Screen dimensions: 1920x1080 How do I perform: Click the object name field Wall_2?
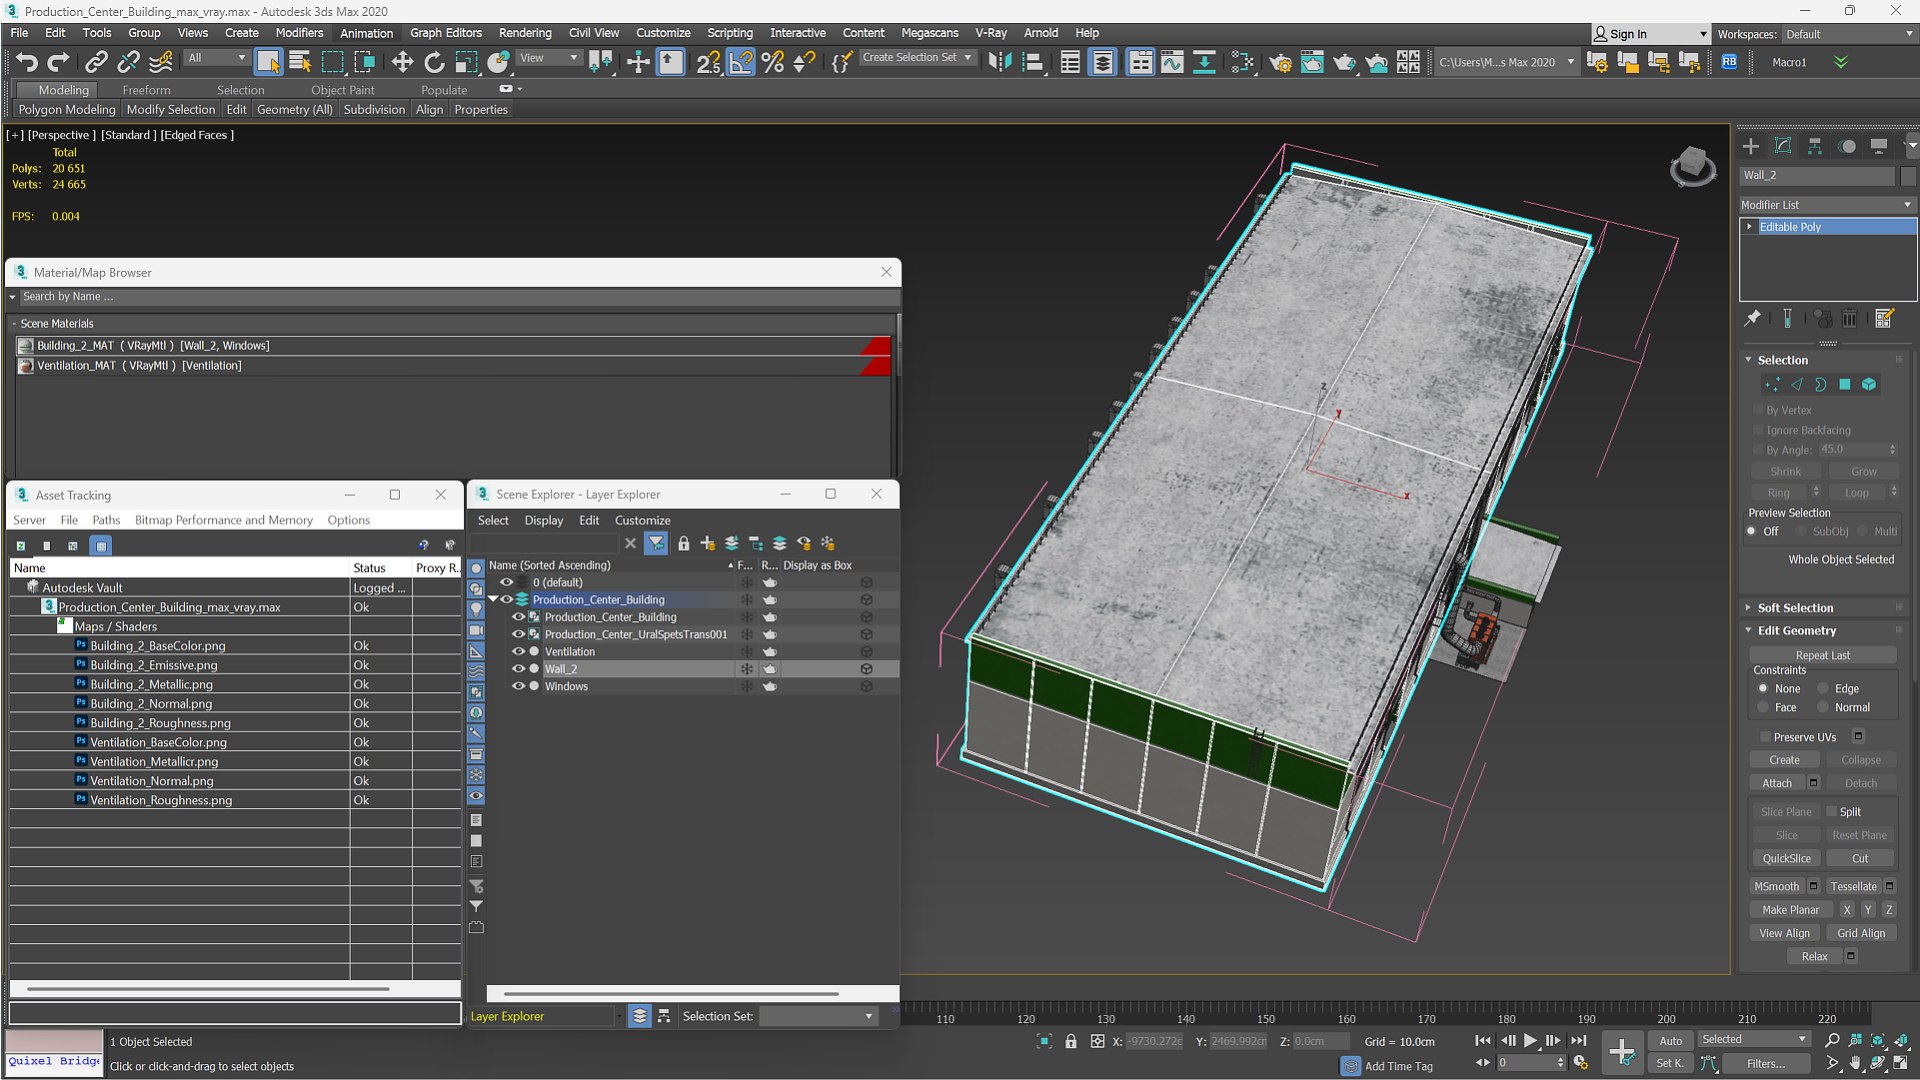1817,176
